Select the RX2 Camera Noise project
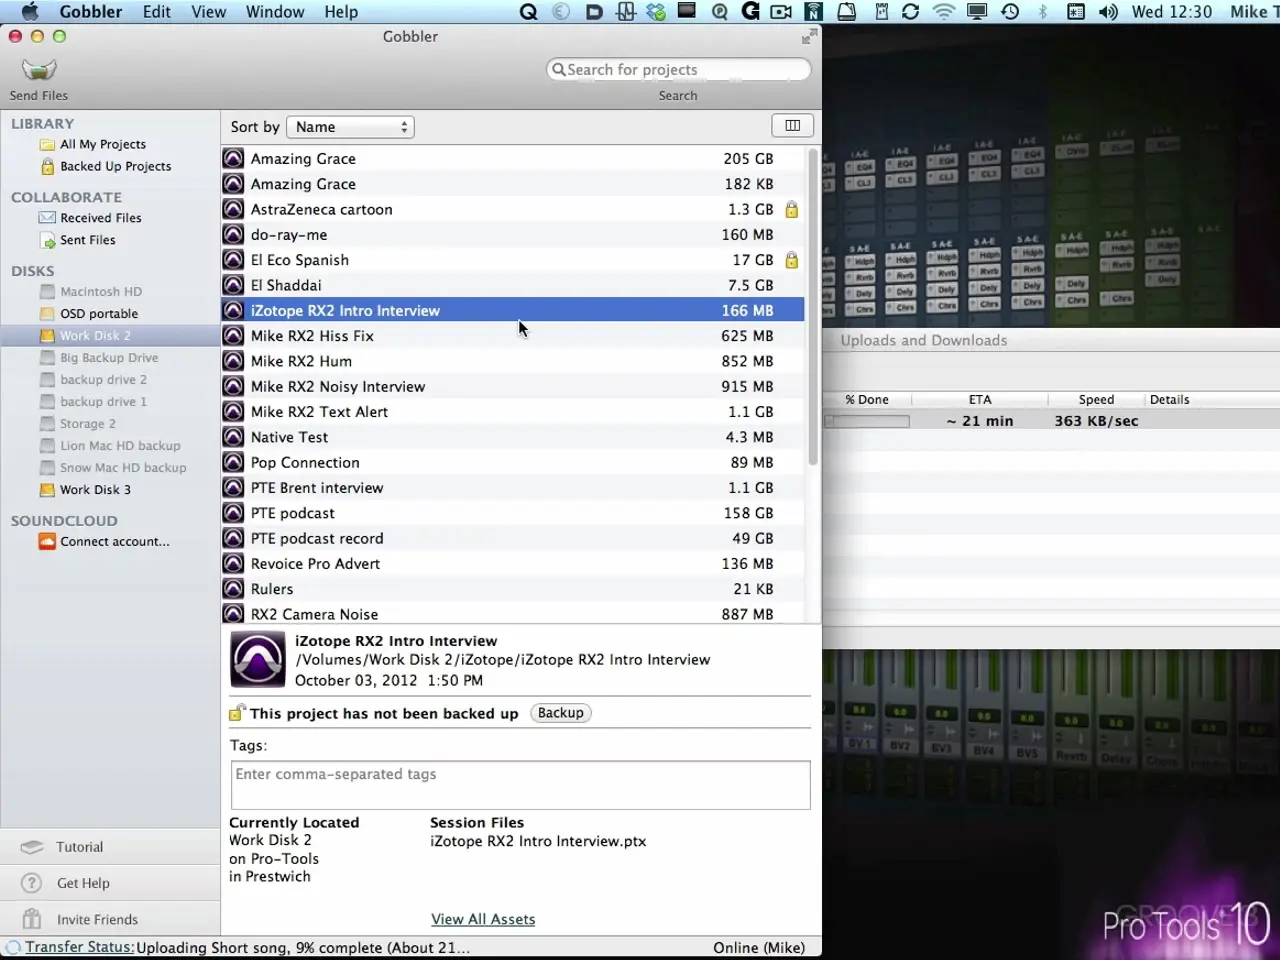 pyautogui.click(x=512, y=613)
